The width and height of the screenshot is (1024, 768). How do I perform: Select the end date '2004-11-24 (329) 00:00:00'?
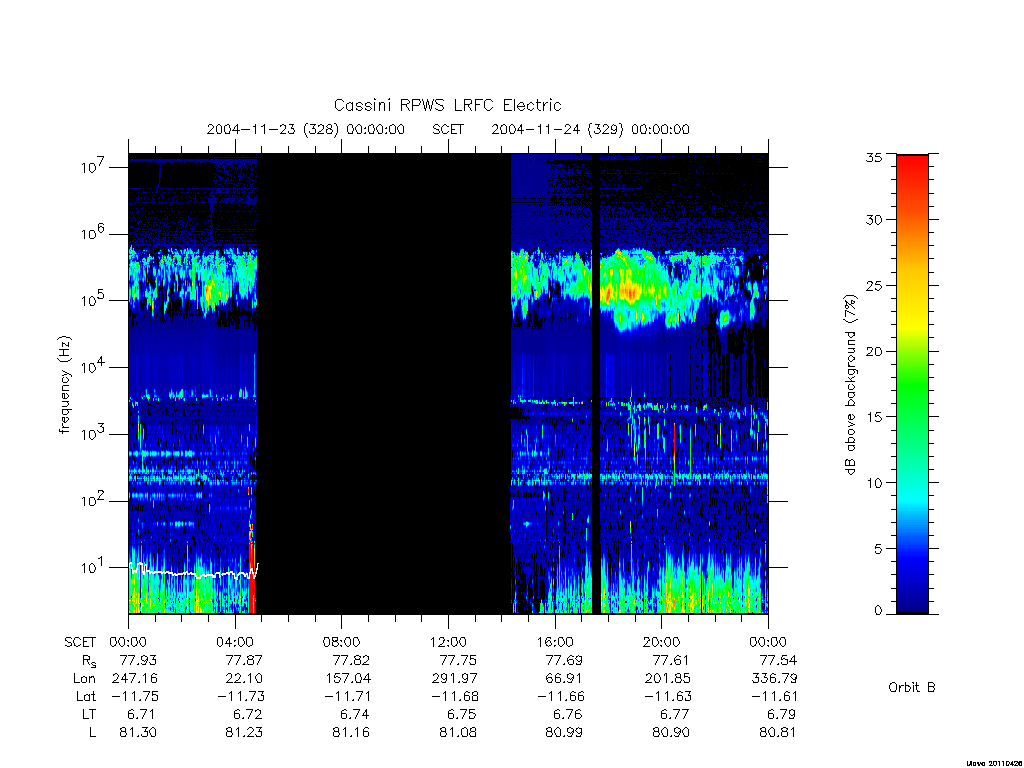pyautogui.click(x=590, y=129)
